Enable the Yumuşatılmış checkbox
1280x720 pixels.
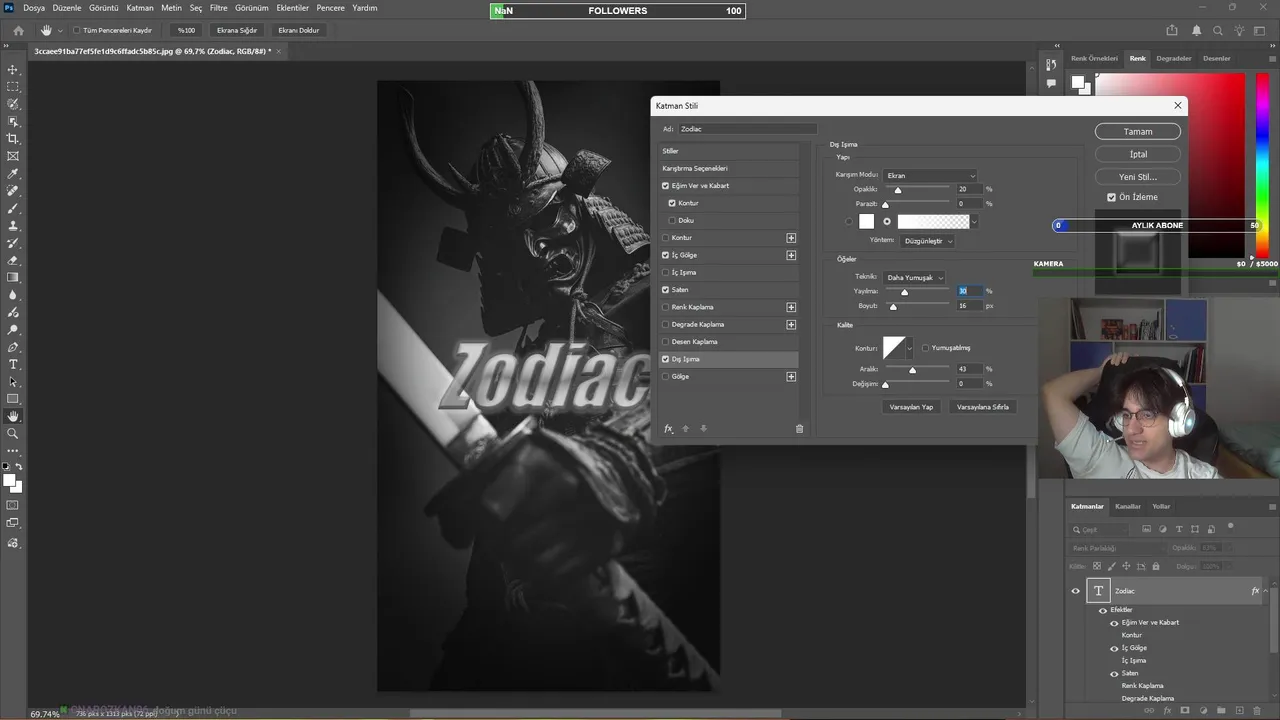coord(925,348)
